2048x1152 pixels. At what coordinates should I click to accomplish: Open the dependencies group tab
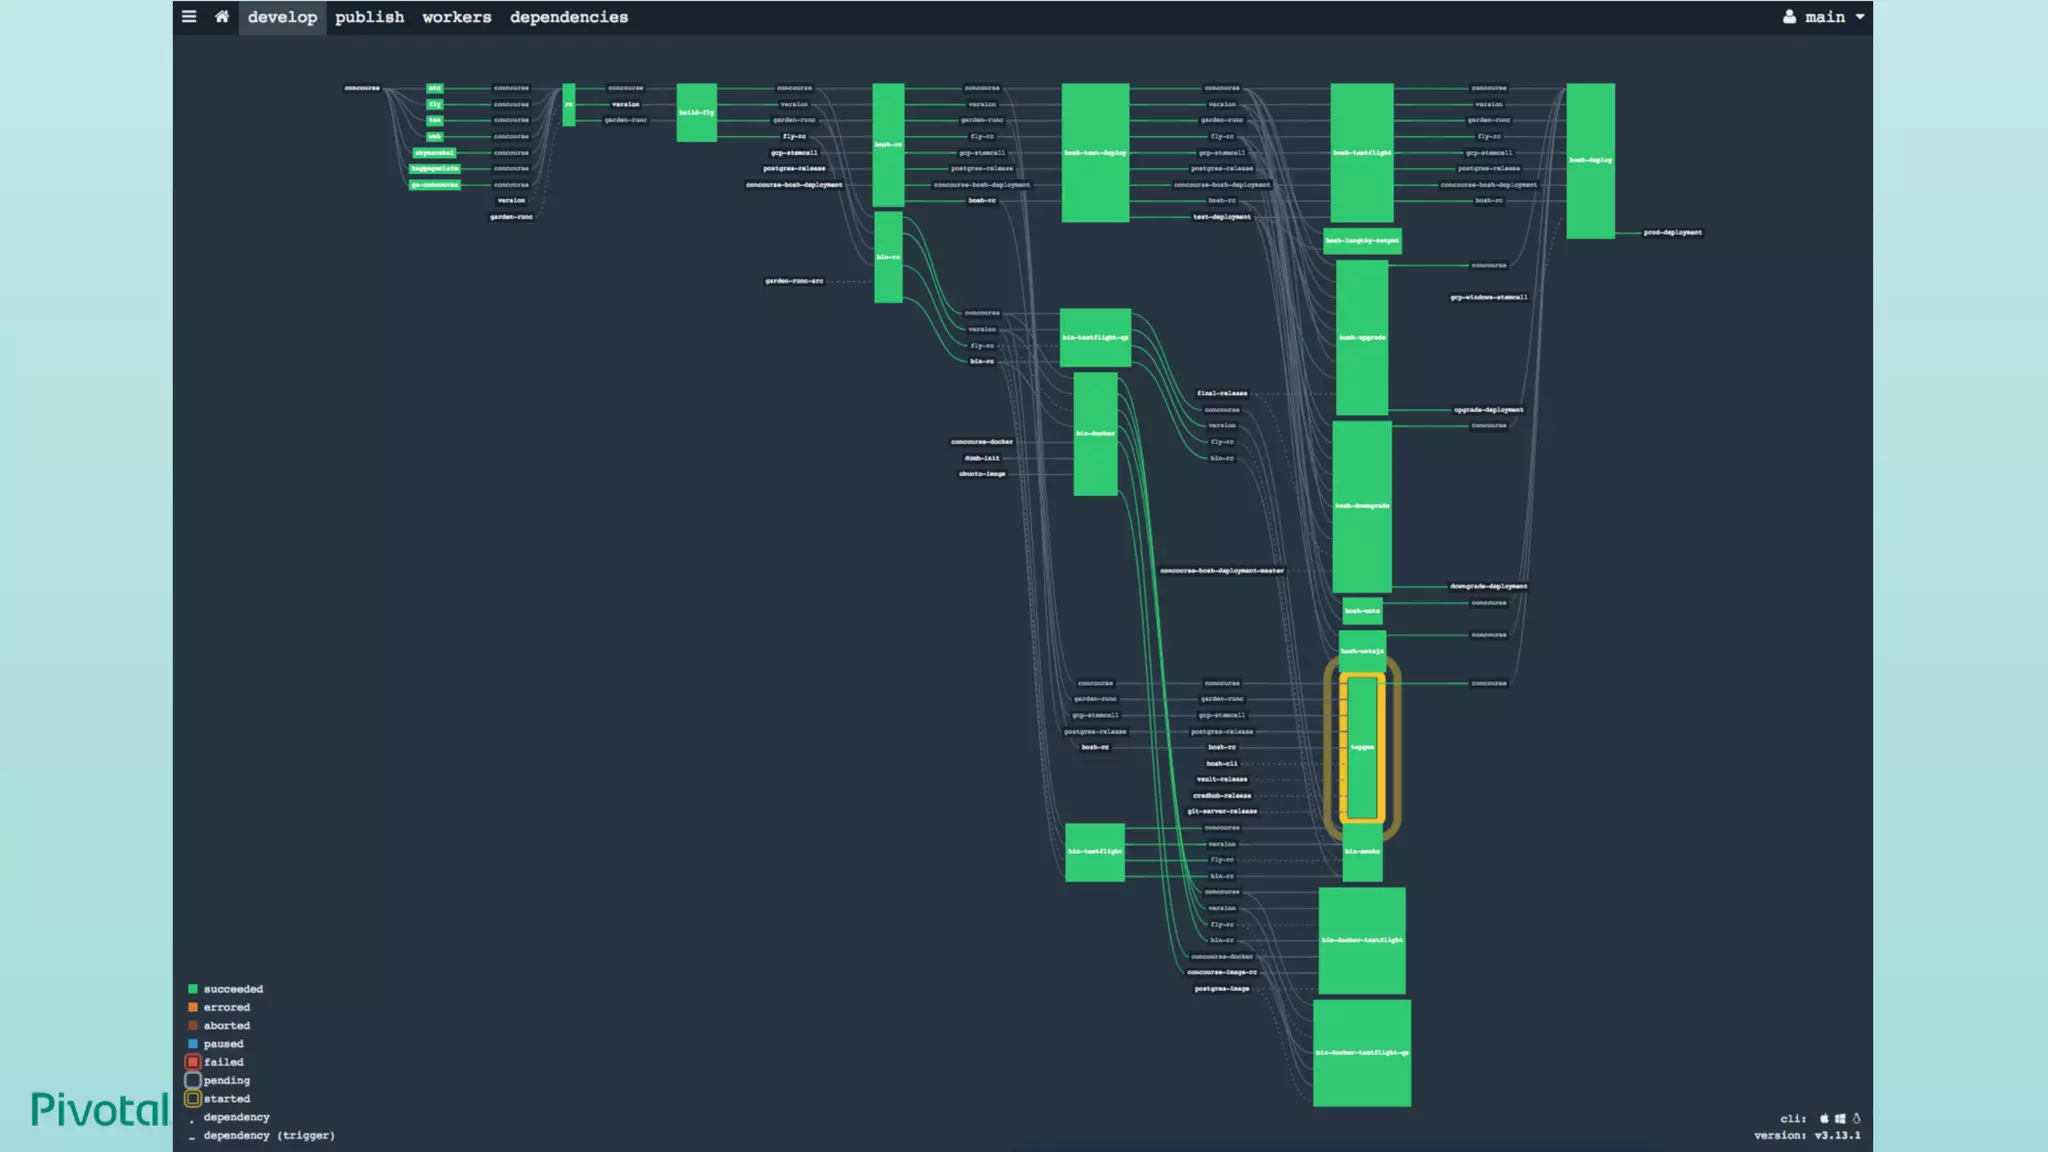(x=568, y=17)
